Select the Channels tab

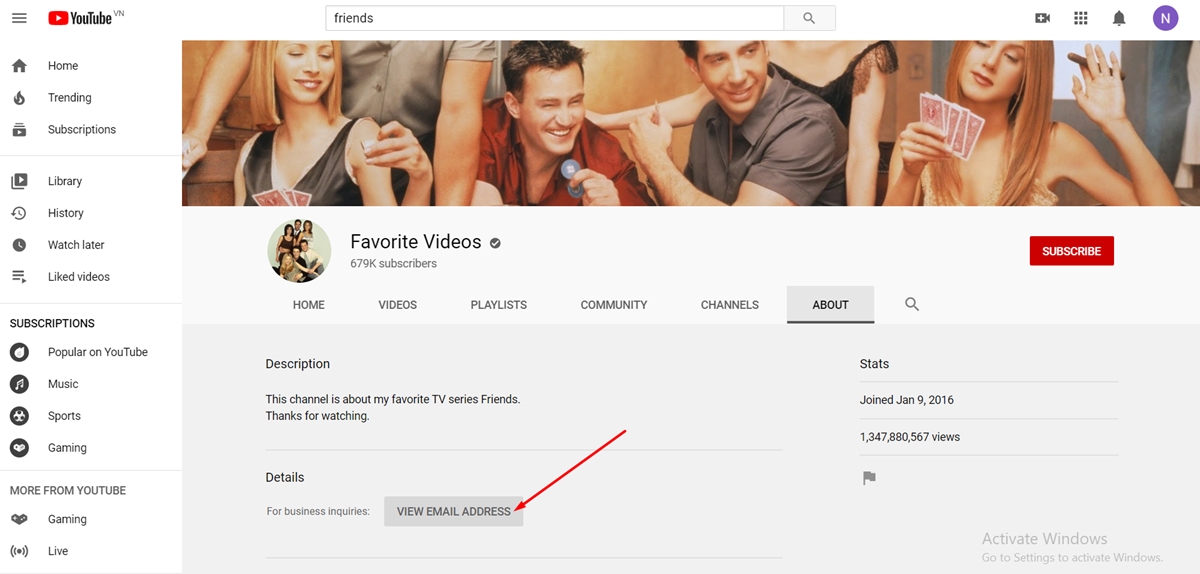click(x=729, y=305)
